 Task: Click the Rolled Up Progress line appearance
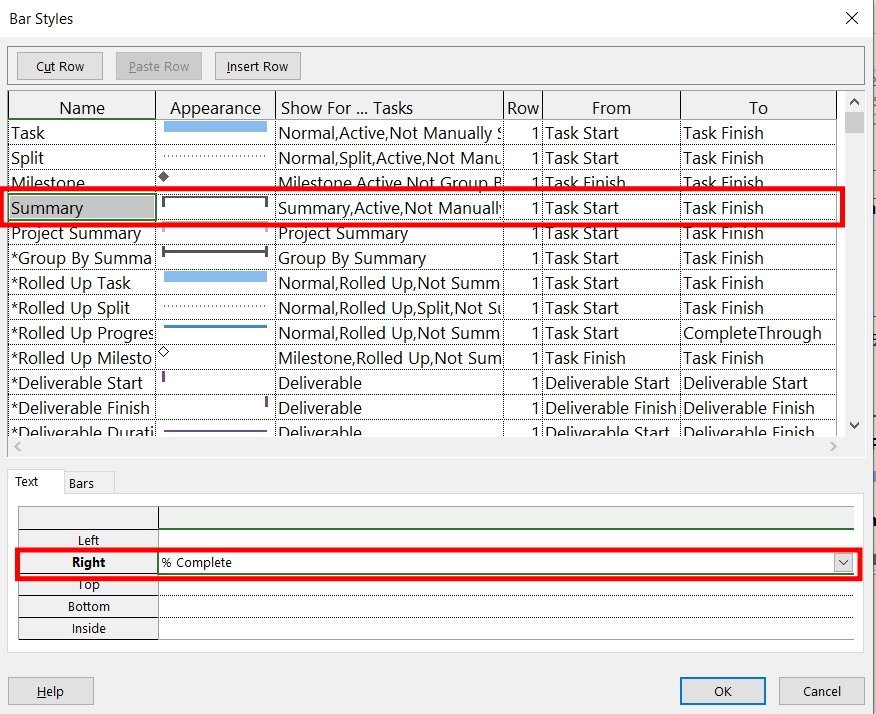click(x=215, y=326)
